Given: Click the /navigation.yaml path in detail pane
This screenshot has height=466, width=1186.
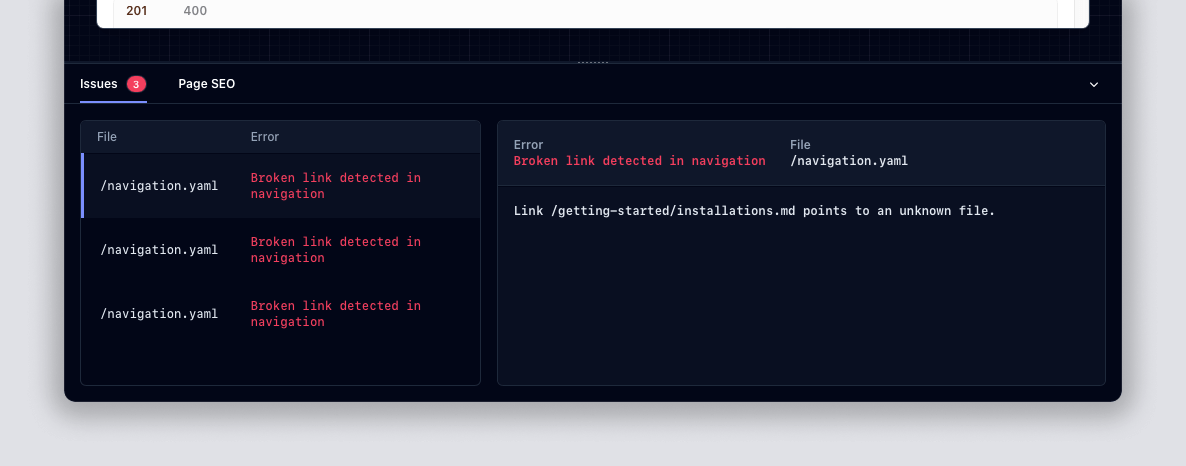Looking at the screenshot, I should click(x=848, y=161).
